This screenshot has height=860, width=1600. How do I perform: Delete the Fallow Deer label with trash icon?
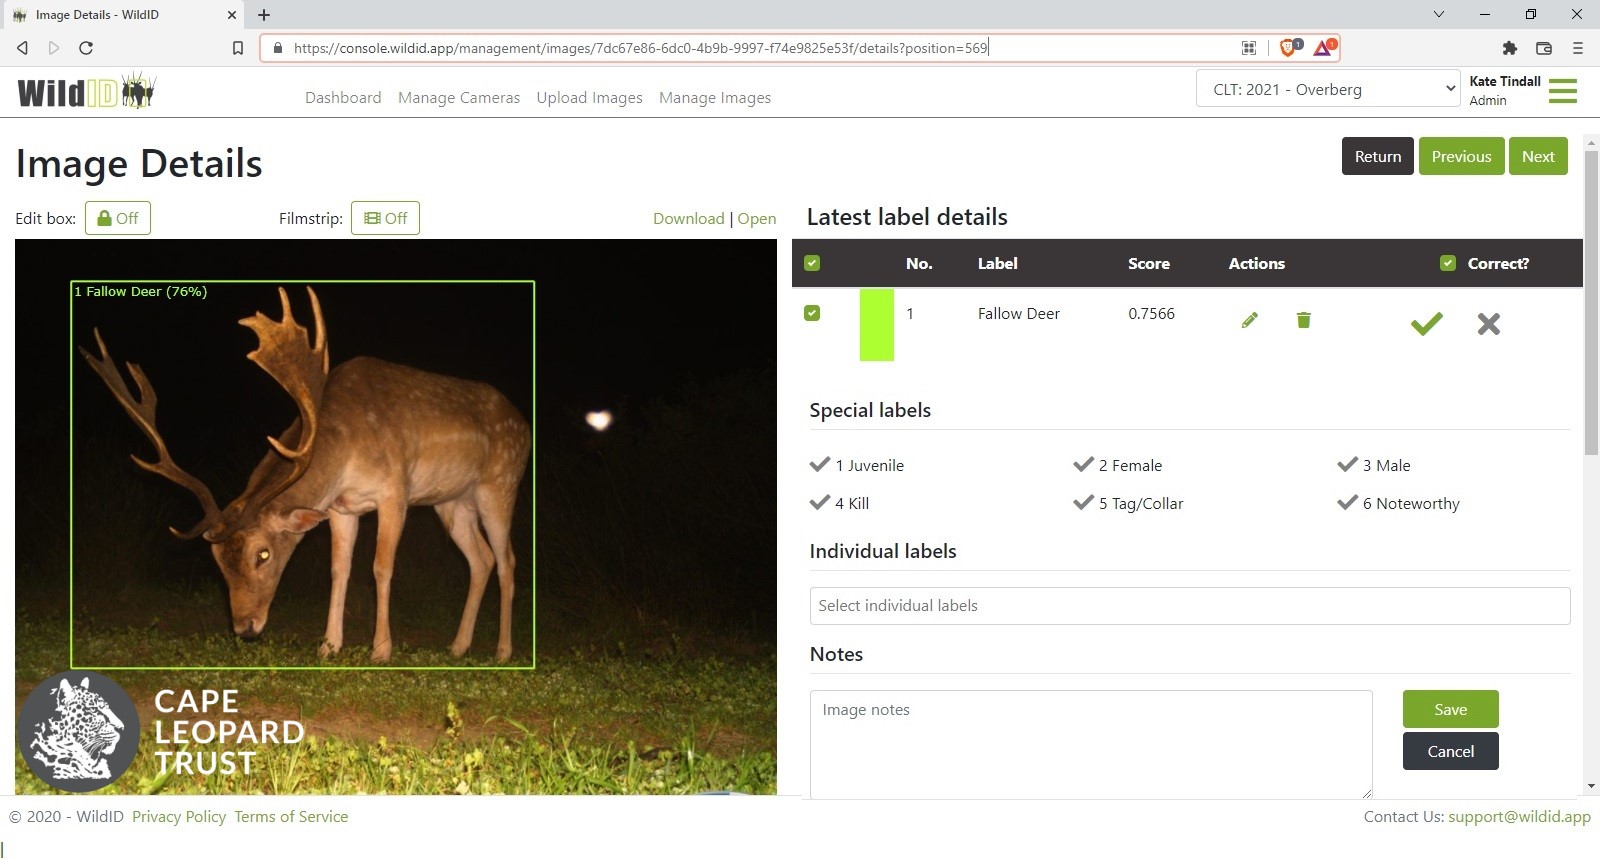tap(1303, 320)
